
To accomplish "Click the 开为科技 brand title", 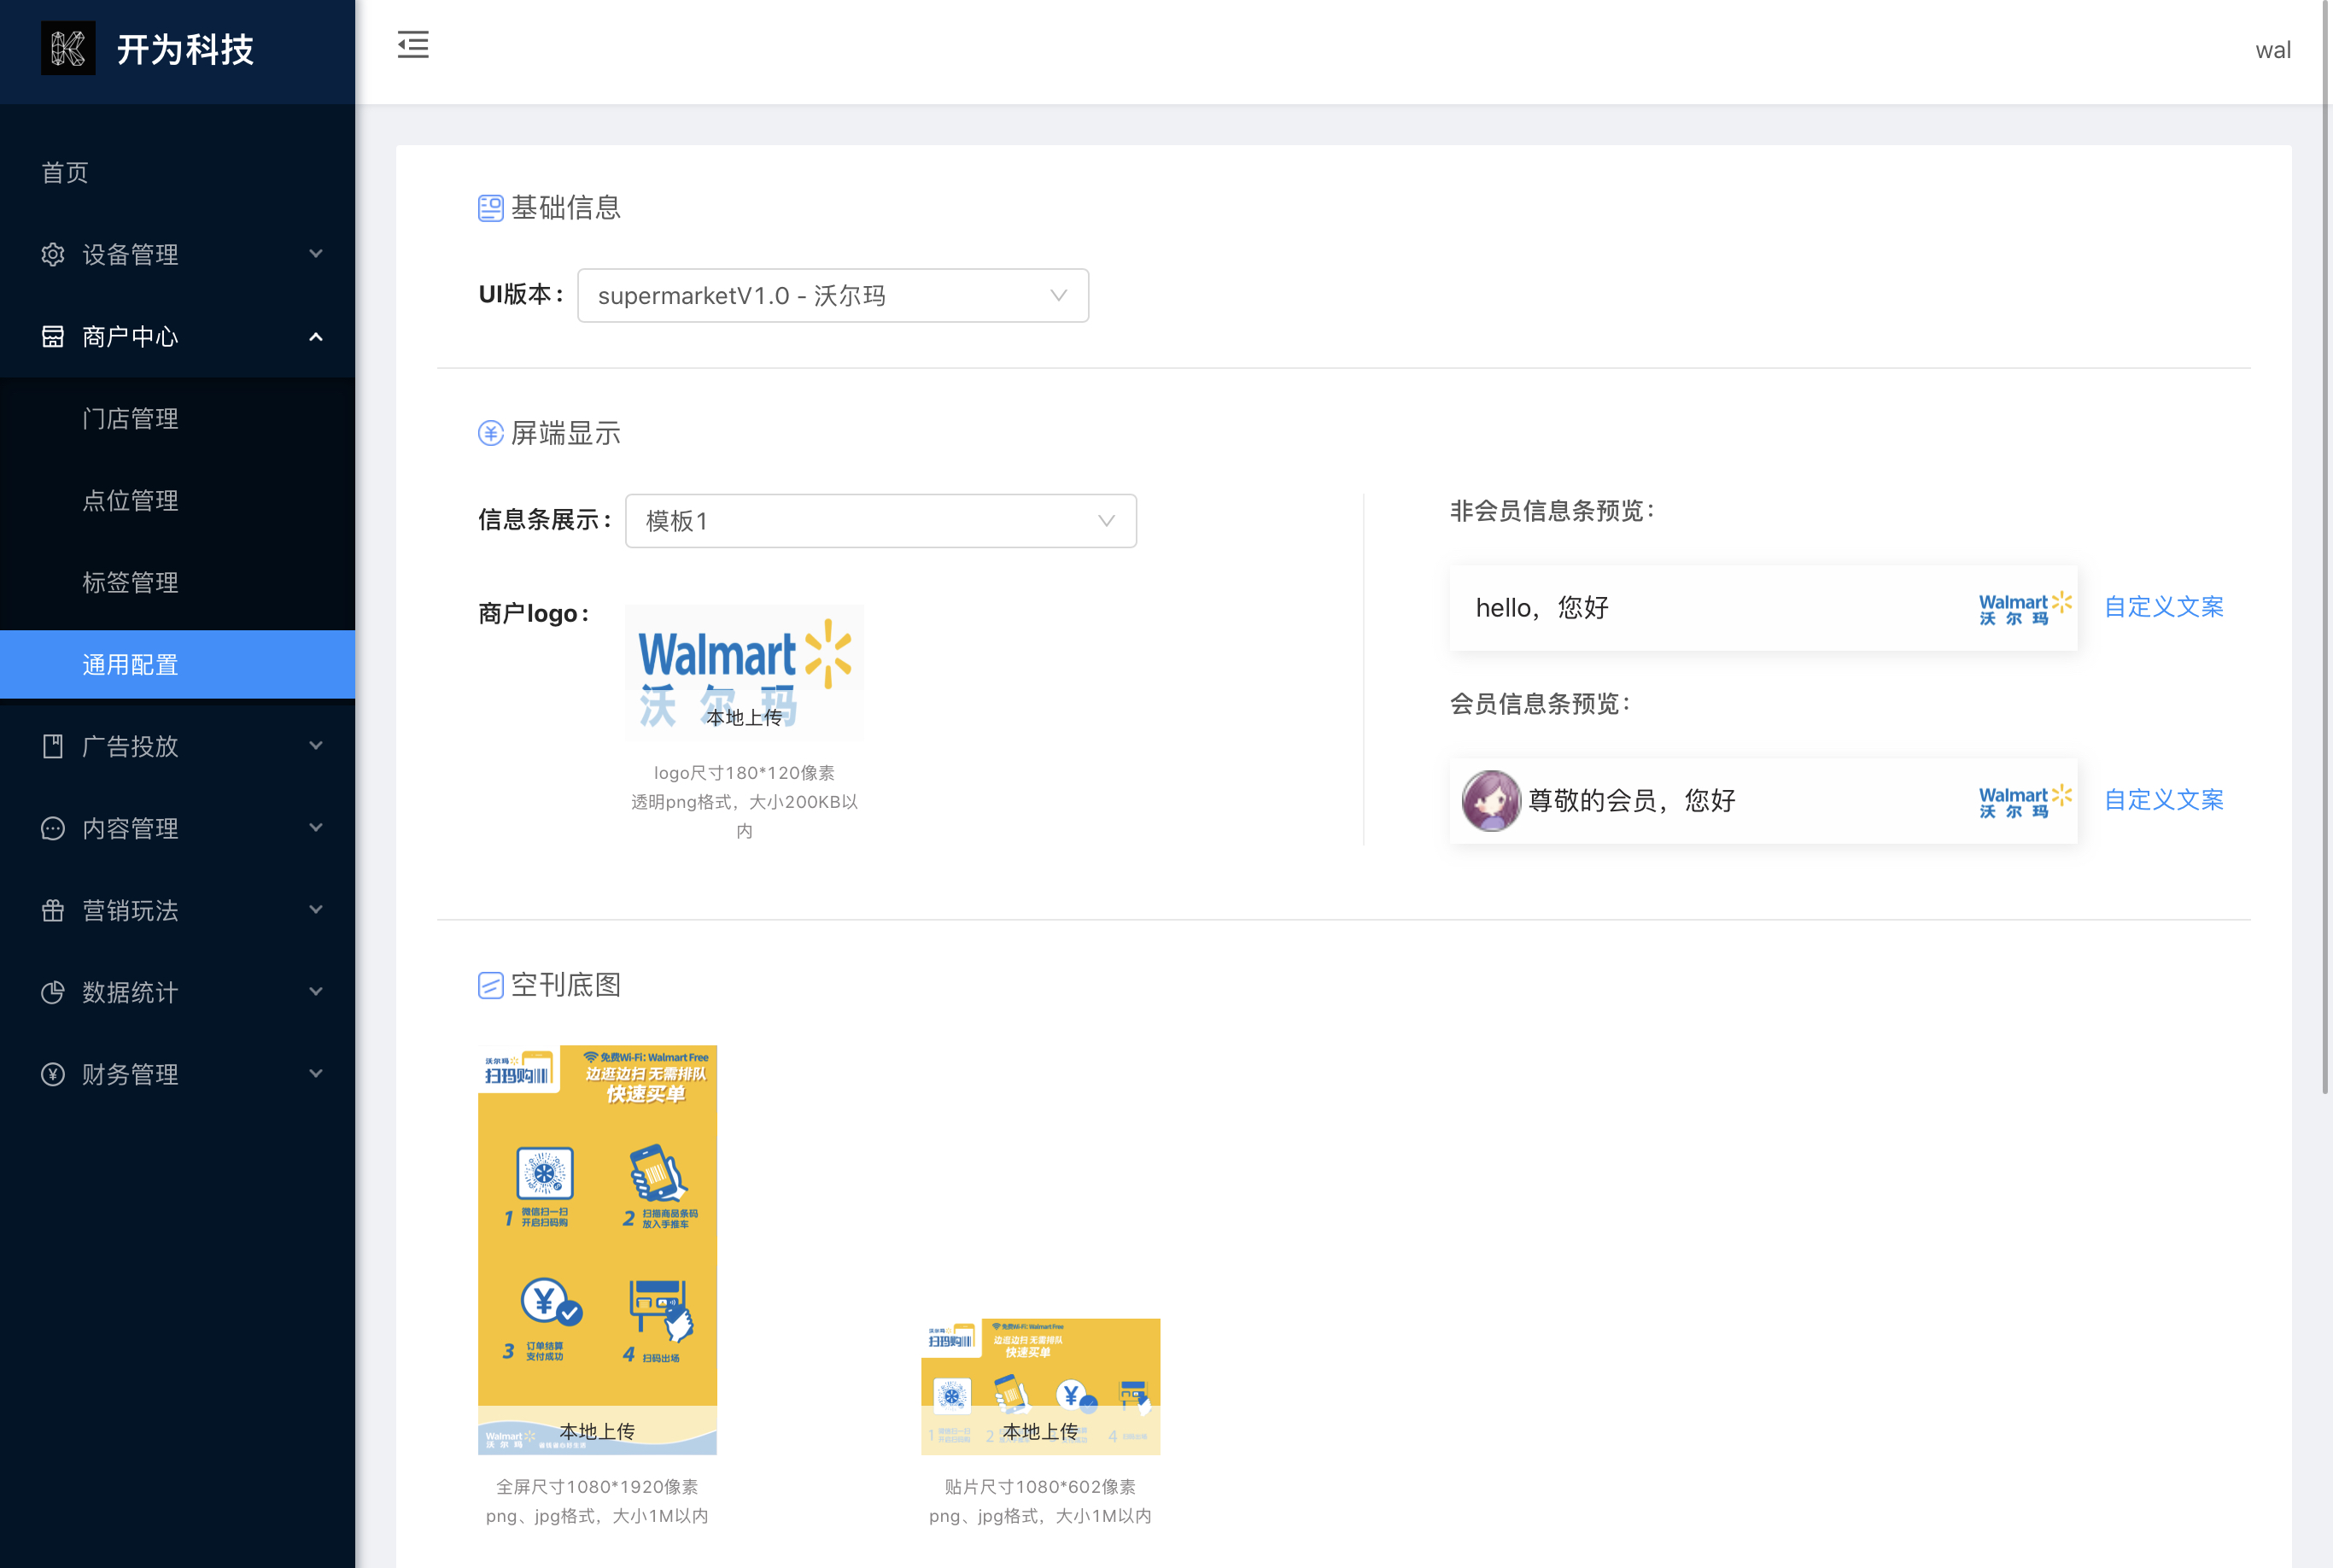I will (185, 49).
